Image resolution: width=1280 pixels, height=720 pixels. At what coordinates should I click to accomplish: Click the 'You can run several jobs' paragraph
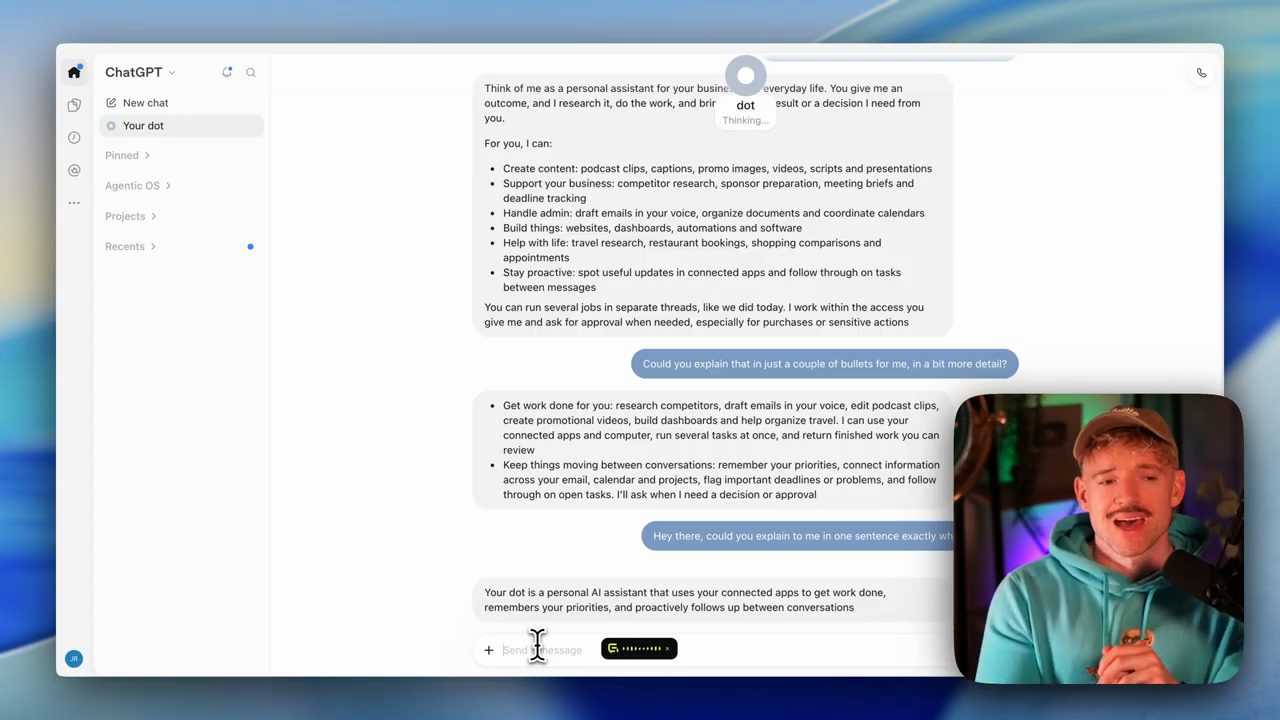tap(704, 315)
